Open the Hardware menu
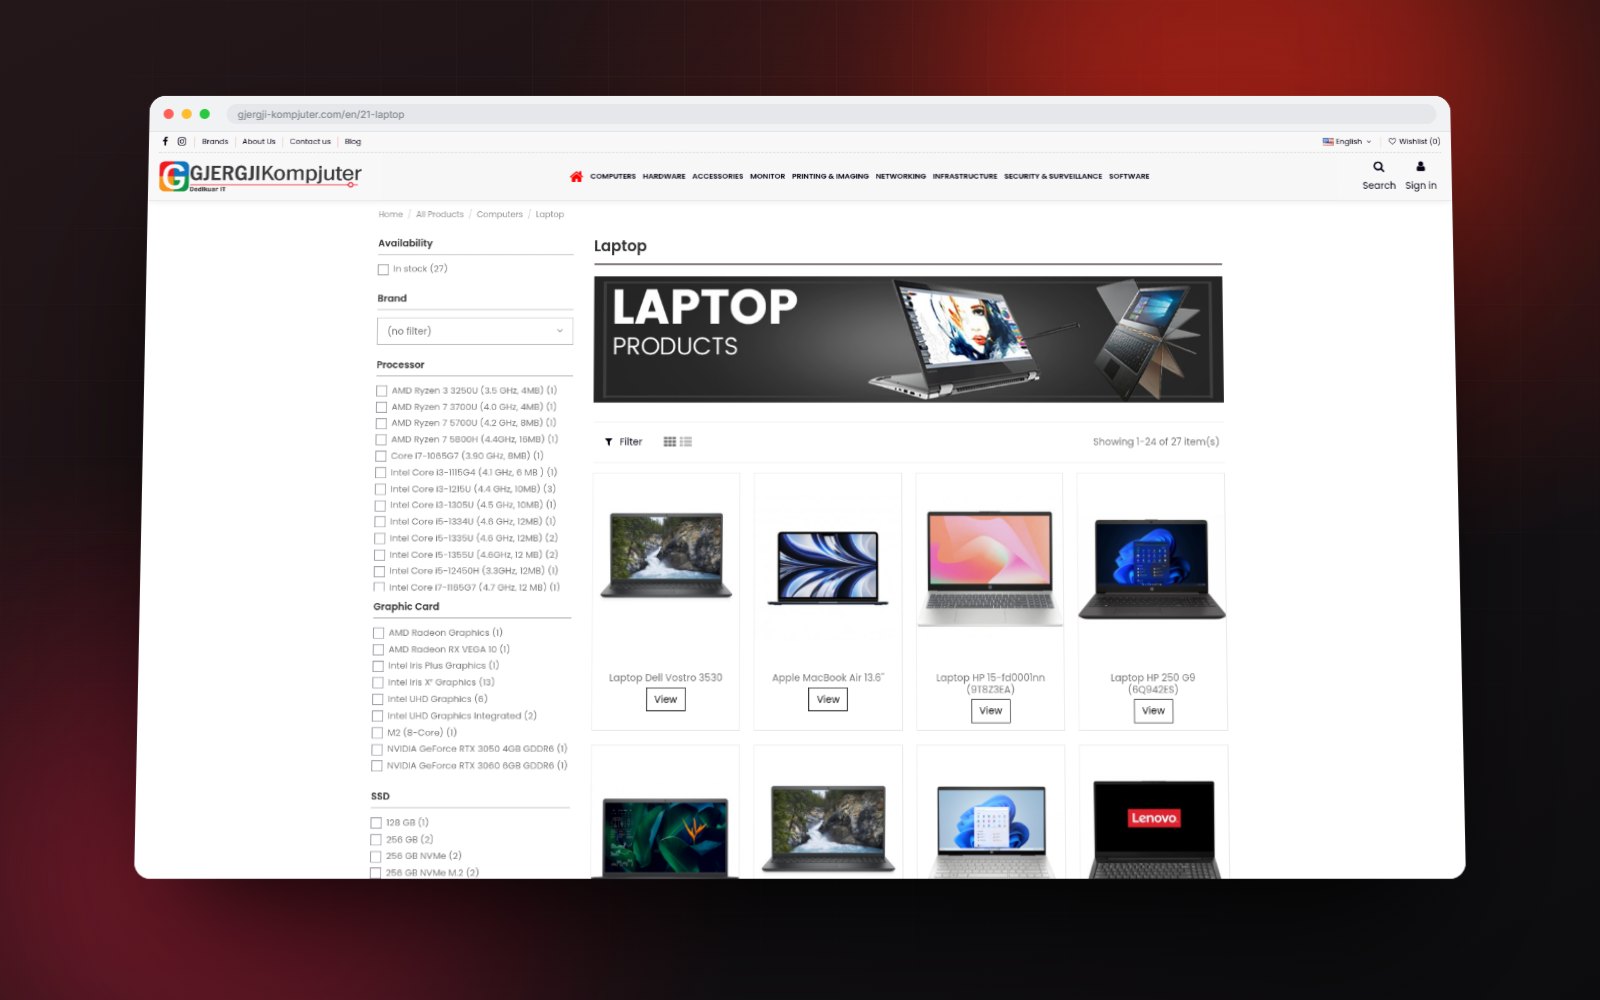Viewport: 1600px width, 1000px height. coord(664,176)
